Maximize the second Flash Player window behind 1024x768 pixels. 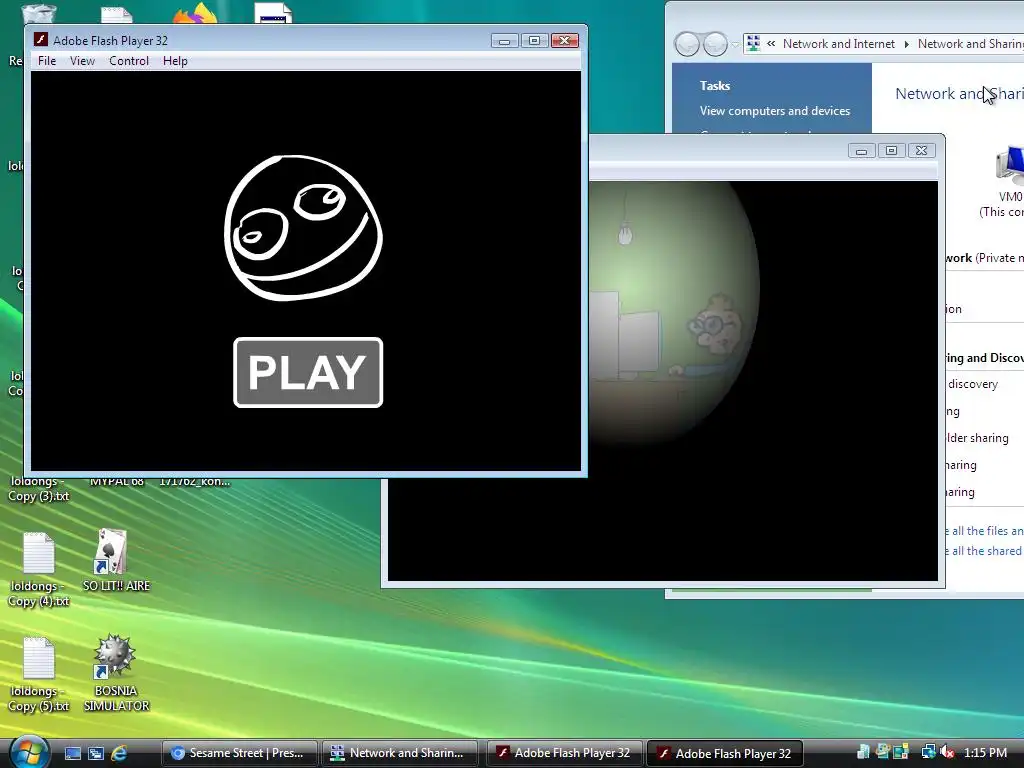click(x=891, y=151)
